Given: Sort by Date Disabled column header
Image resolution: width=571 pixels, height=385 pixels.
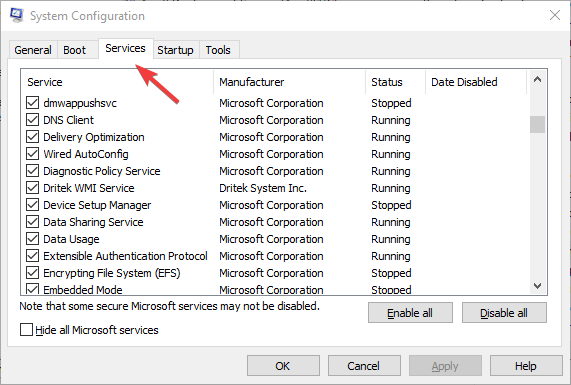Looking at the screenshot, I should (x=476, y=82).
